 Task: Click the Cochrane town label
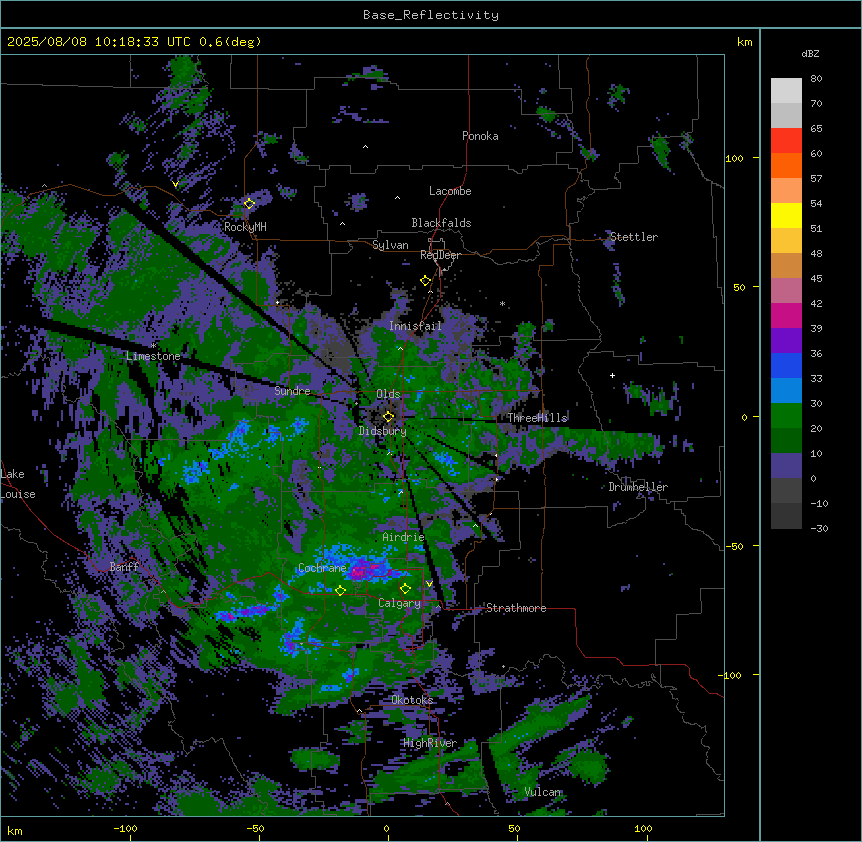click(x=322, y=568)
